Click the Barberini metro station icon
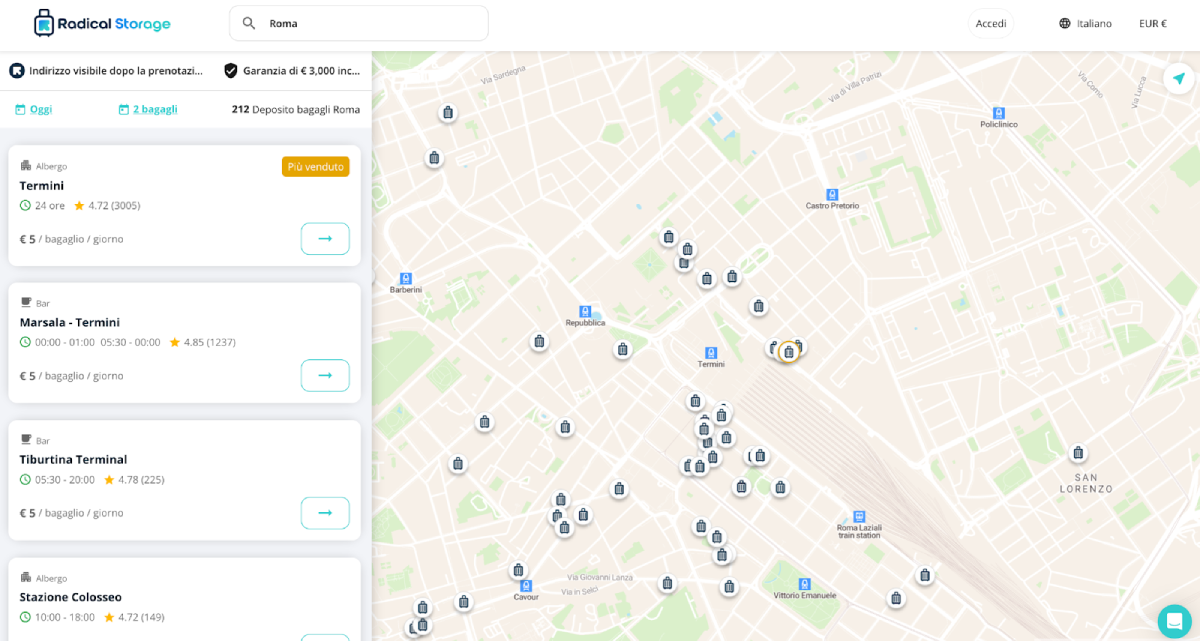 [x=406, y=278]
